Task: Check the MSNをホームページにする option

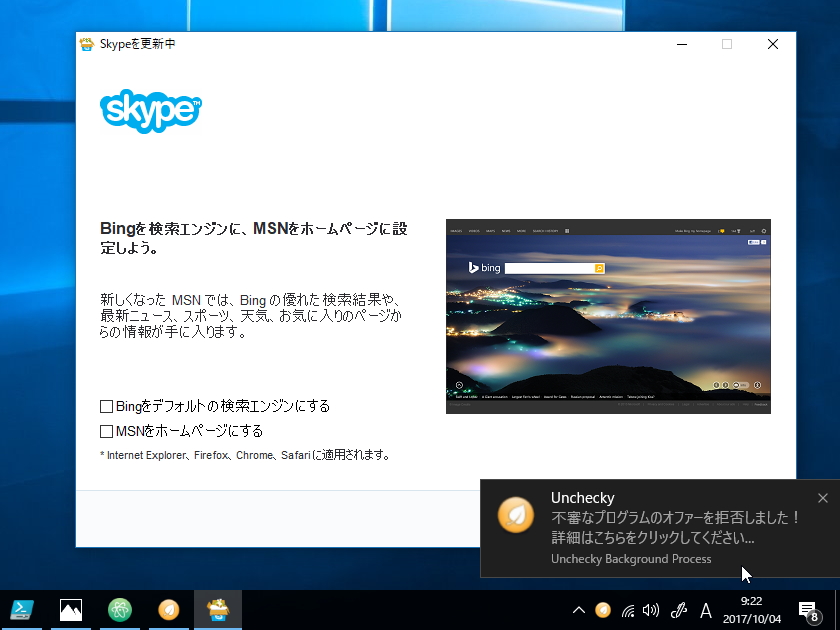Action: pyautogui.click(x=104, y=430)
